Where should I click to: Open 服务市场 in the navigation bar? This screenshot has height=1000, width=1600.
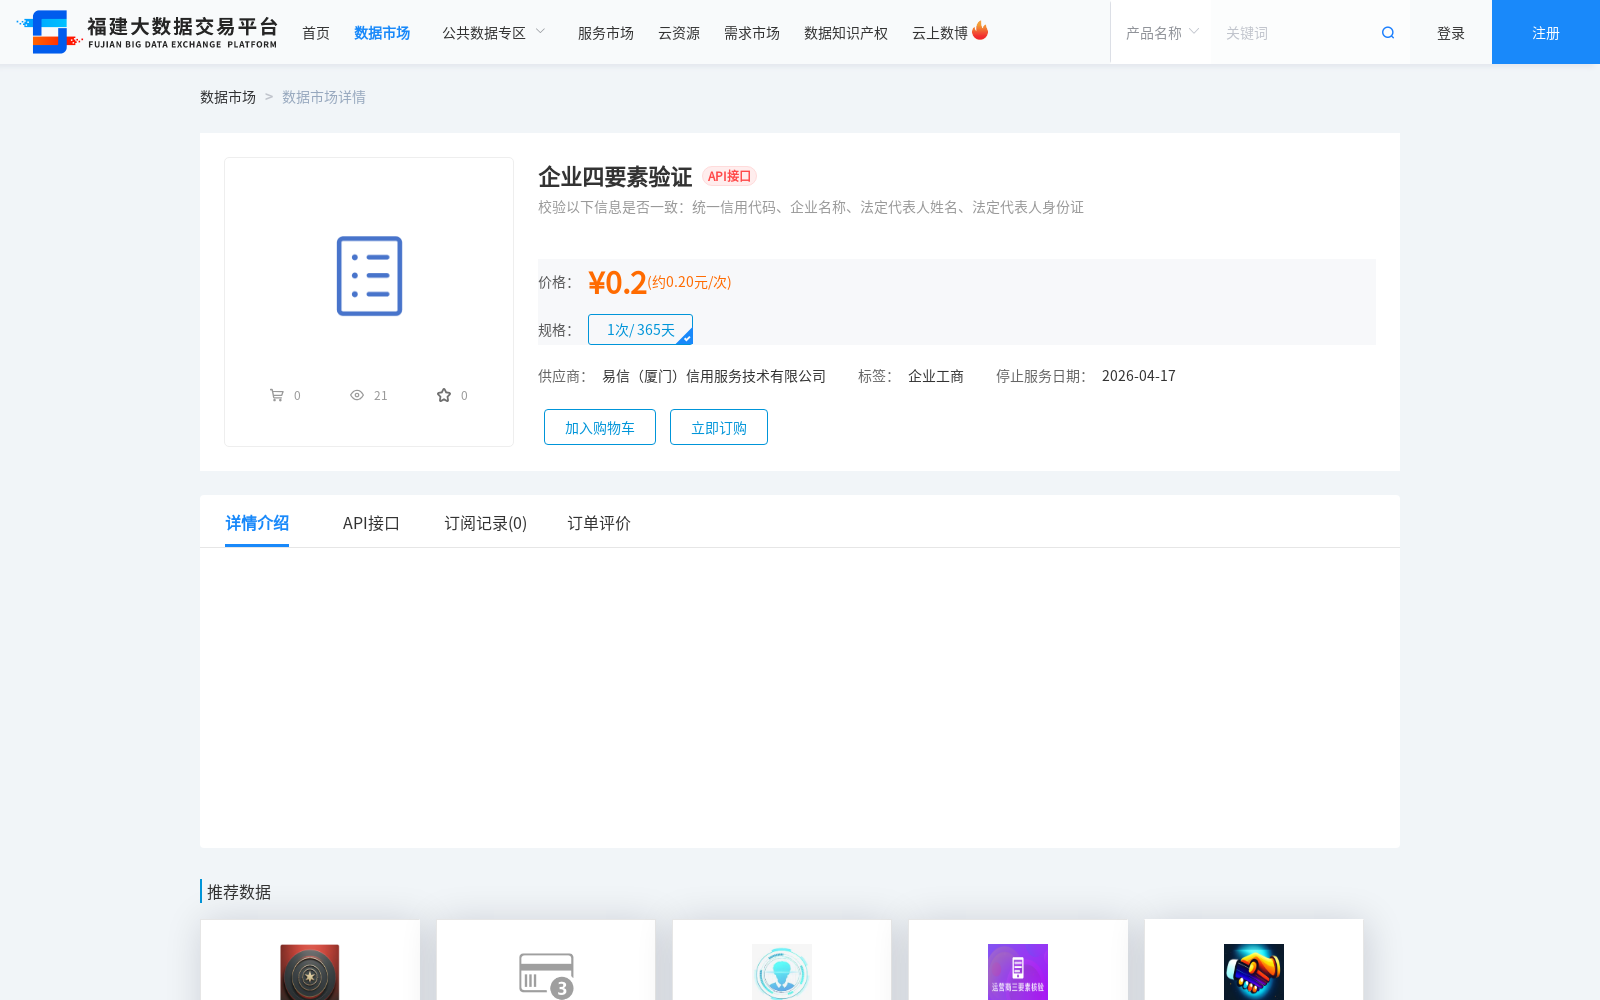tap(606, 33)
